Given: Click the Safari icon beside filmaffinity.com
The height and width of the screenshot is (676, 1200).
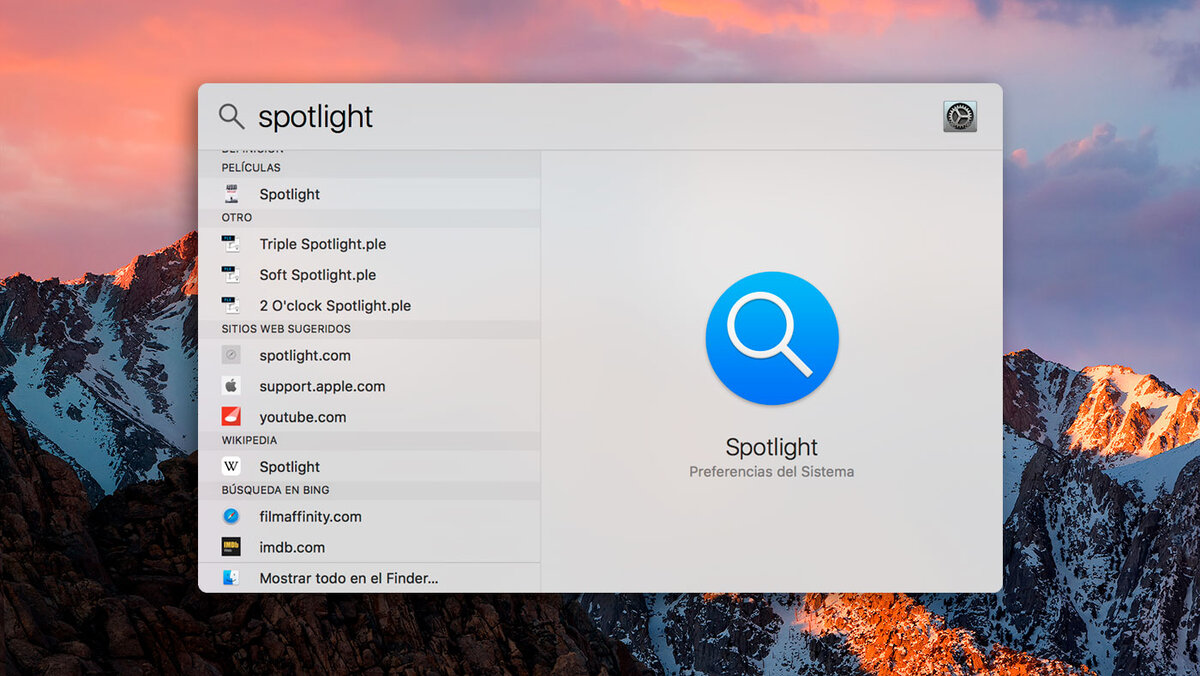Looking at the screenshot, I should pos(231,517).
